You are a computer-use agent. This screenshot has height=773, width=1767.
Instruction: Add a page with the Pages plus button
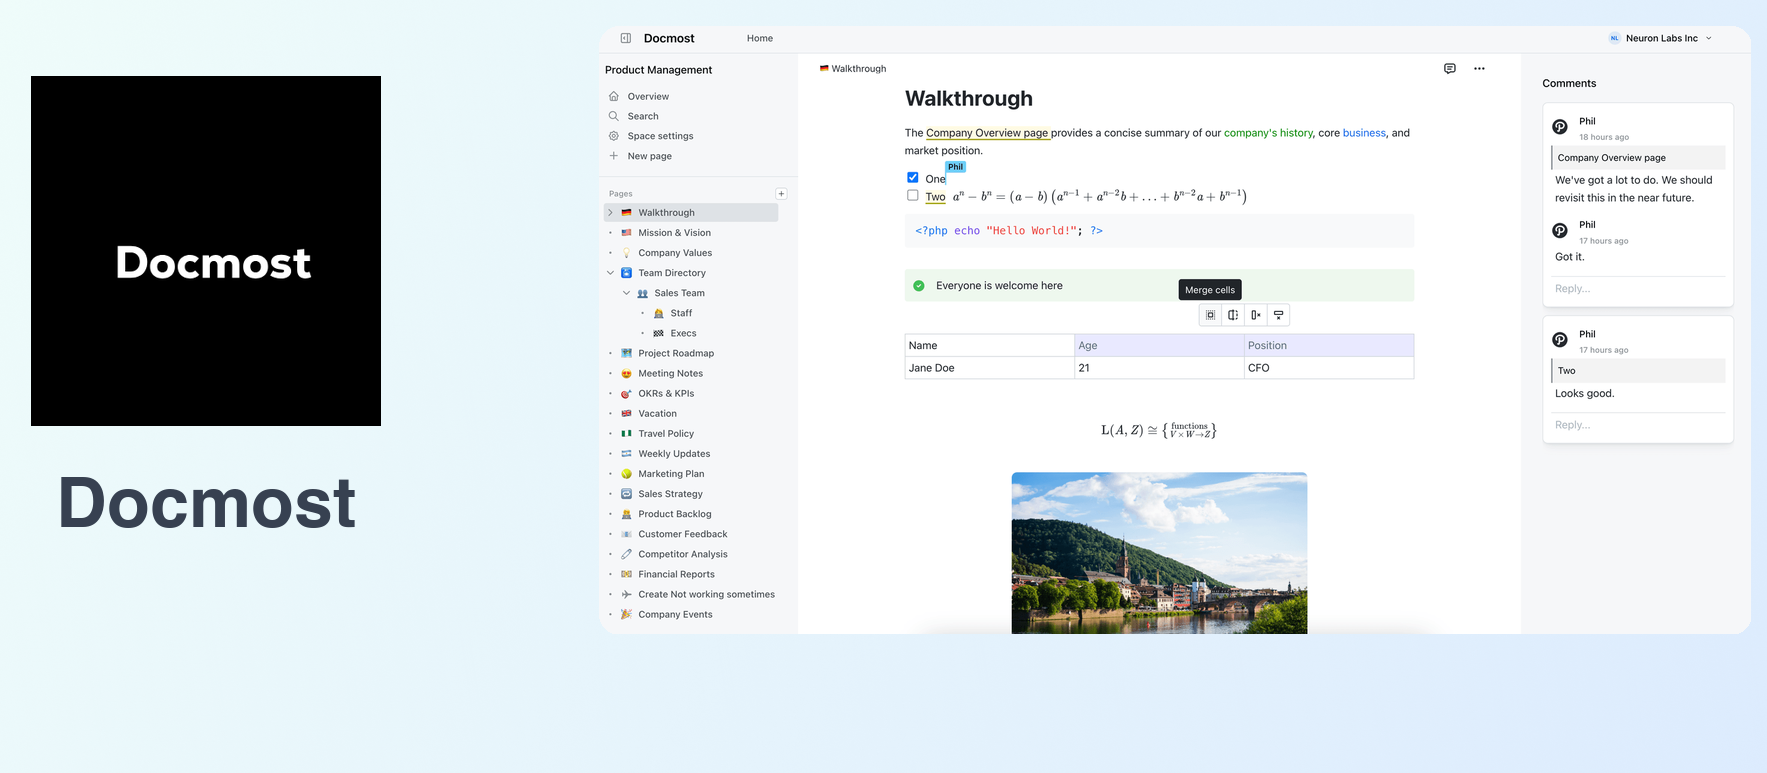pos(781,194)
